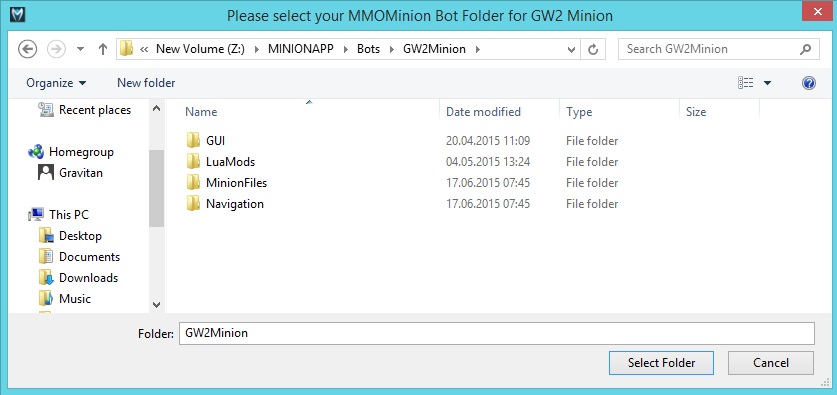The width and height of the screenshot is (837, 395).
Task: Click the Recent places icon
Action: (46, 109)
